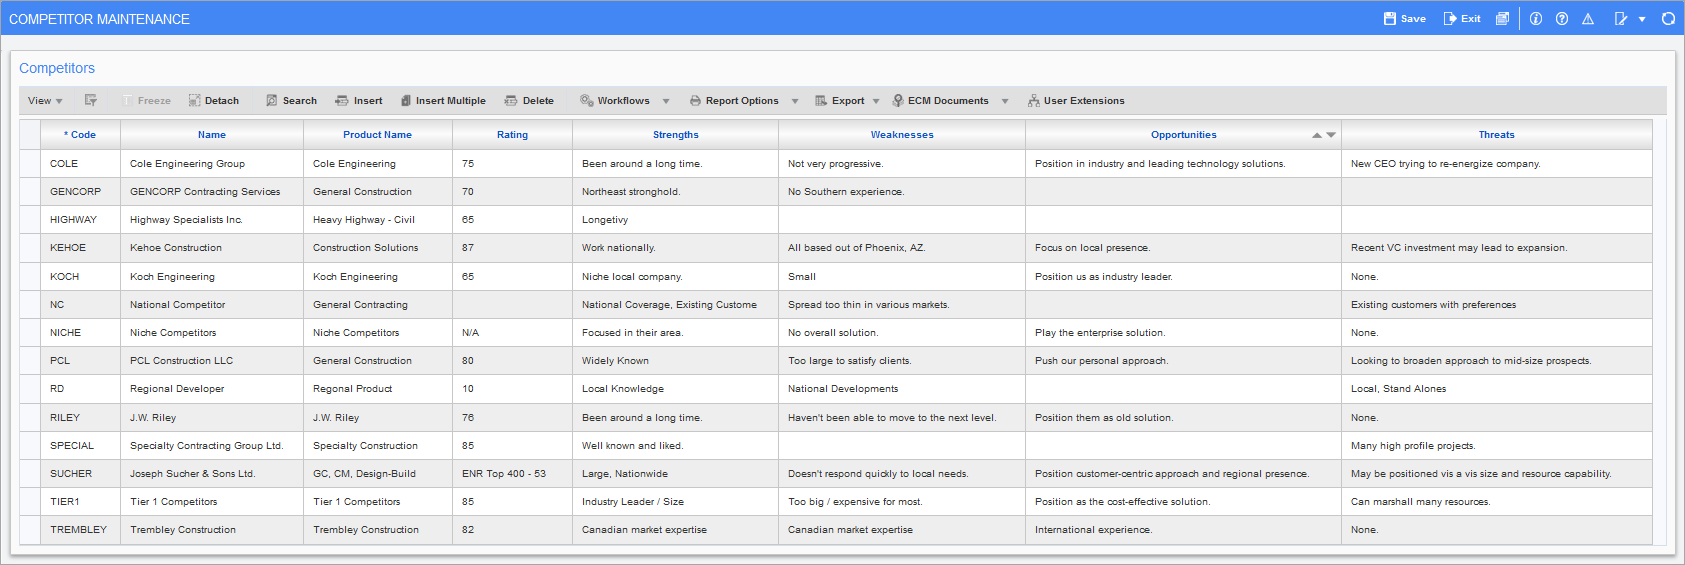Expand the Export dropdown arrow
Image resolution: width=1685 pixels, height=565 pixels.
pos(876,101)
